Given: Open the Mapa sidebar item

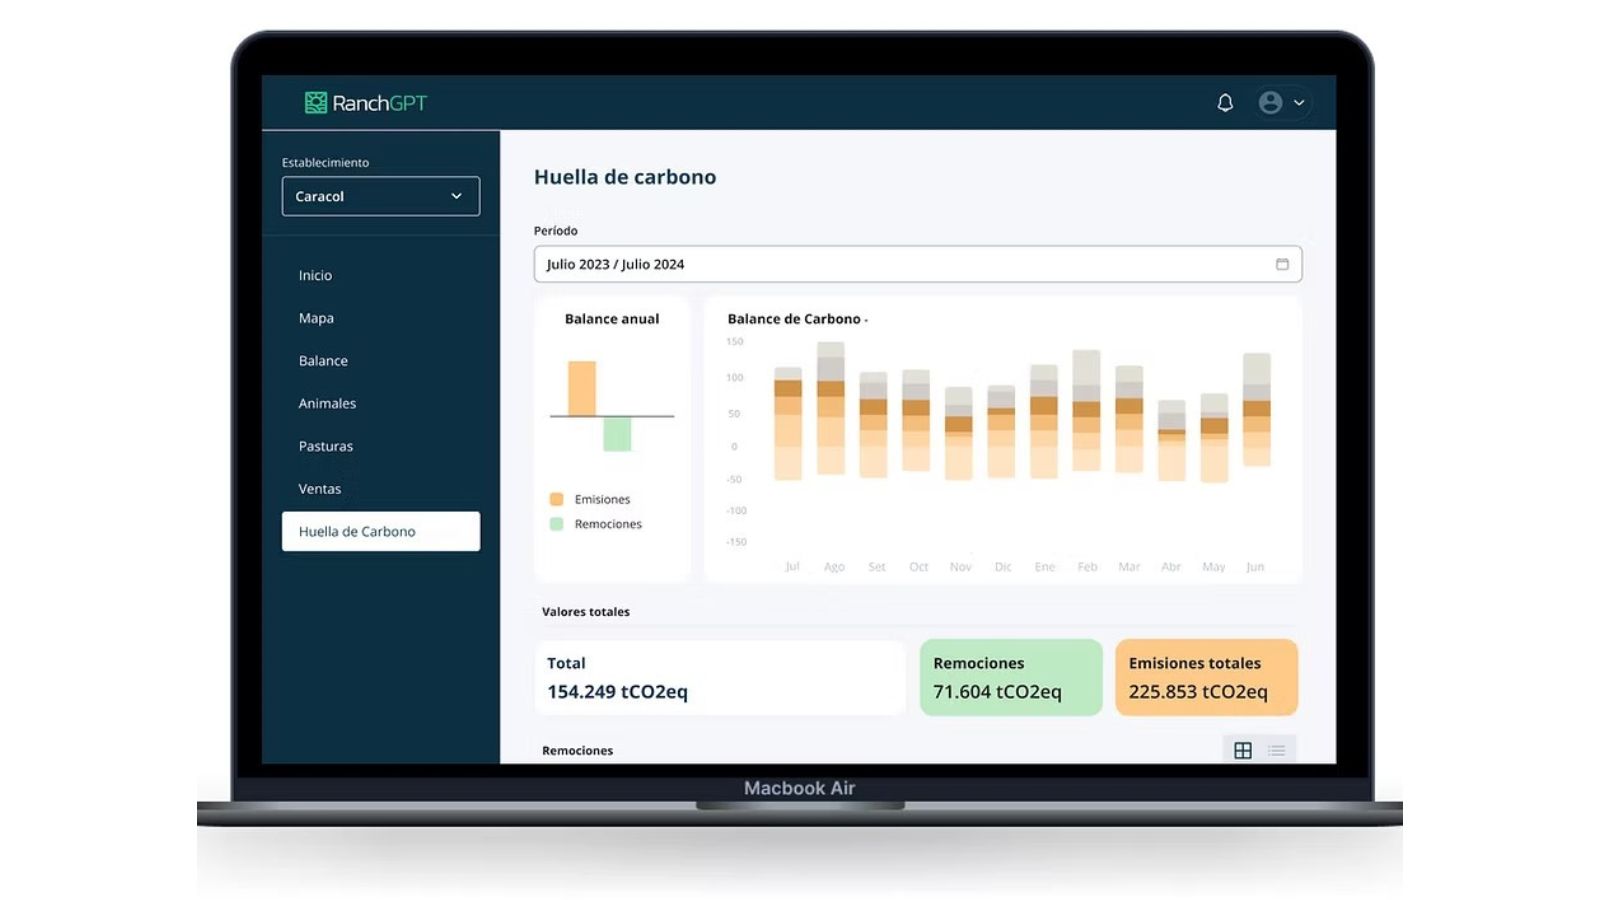Looking at the screenshot, I should pyautogui.click(x=316, y=318).
